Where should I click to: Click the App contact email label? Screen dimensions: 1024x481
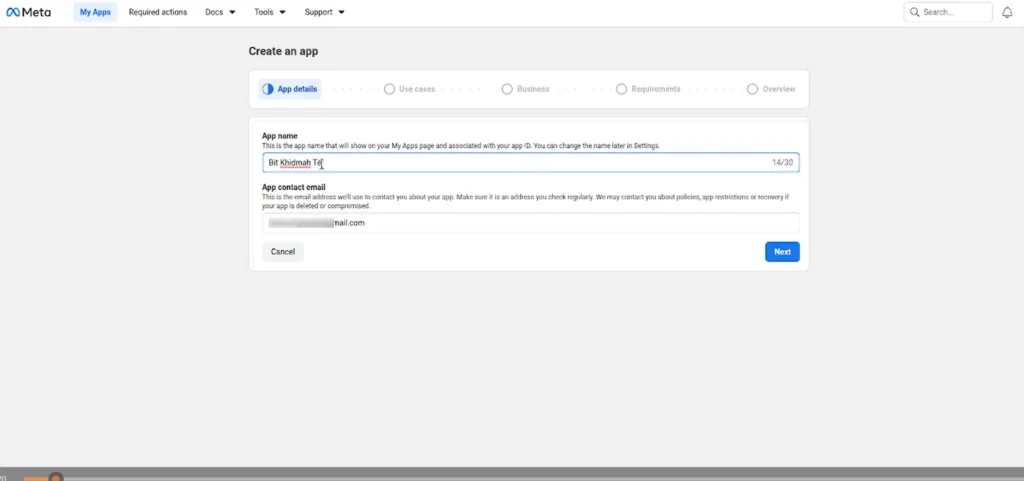[294, 187]
